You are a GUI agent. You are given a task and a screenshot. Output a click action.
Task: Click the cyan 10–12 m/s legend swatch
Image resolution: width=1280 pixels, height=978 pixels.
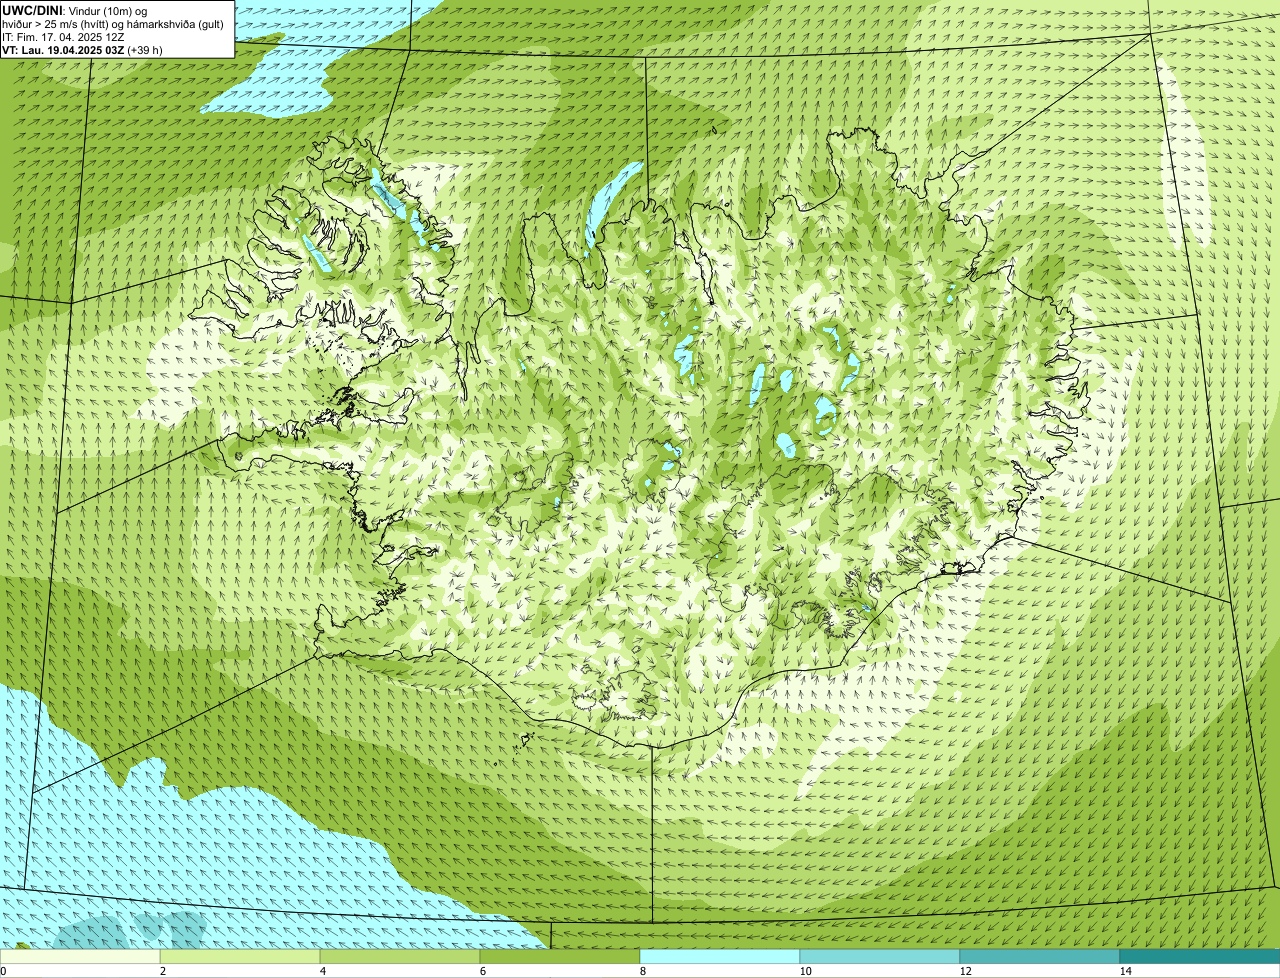pyautogui.click(x=880, y=956)
